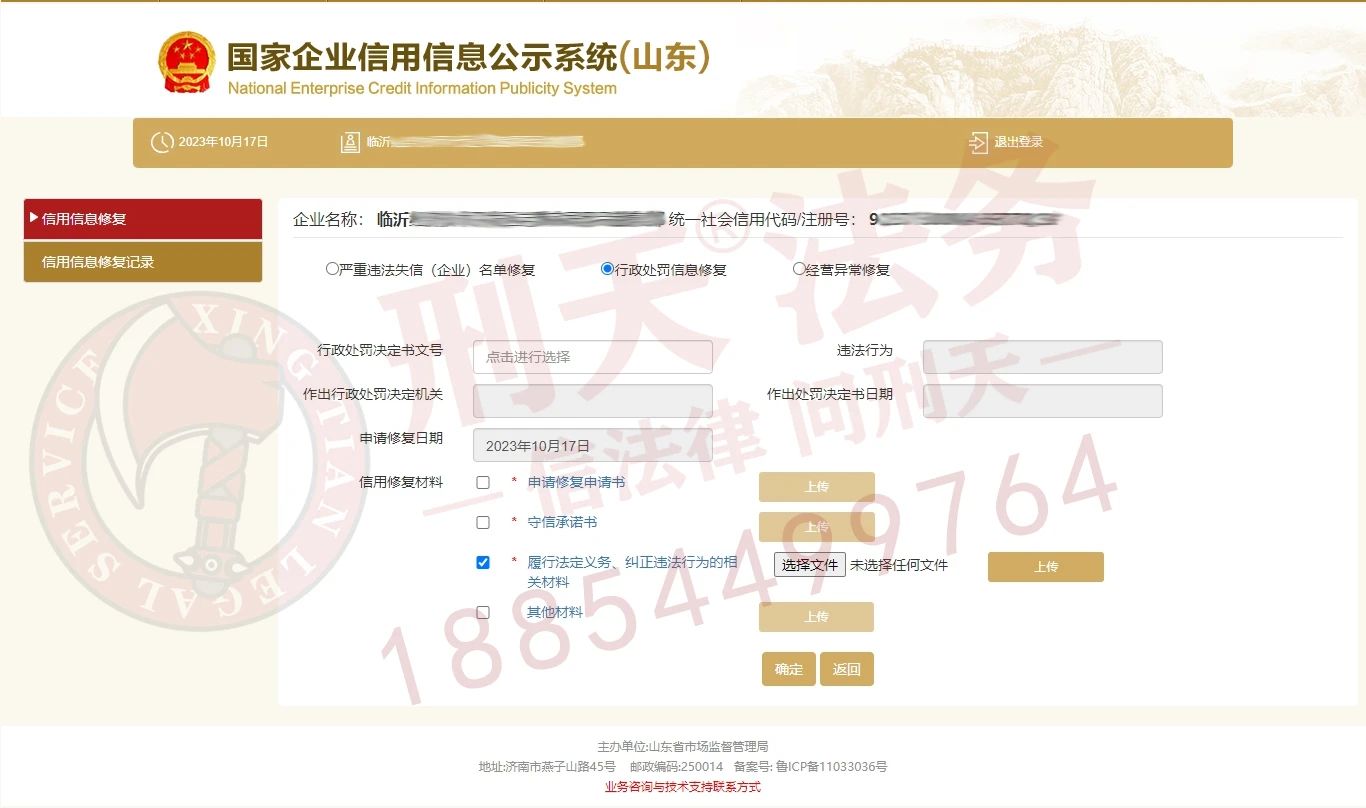The width and height of the screenshot is (1366, 808).
Task: Select 行政处罚信息修复 radio button
Action: pos(607,269)
